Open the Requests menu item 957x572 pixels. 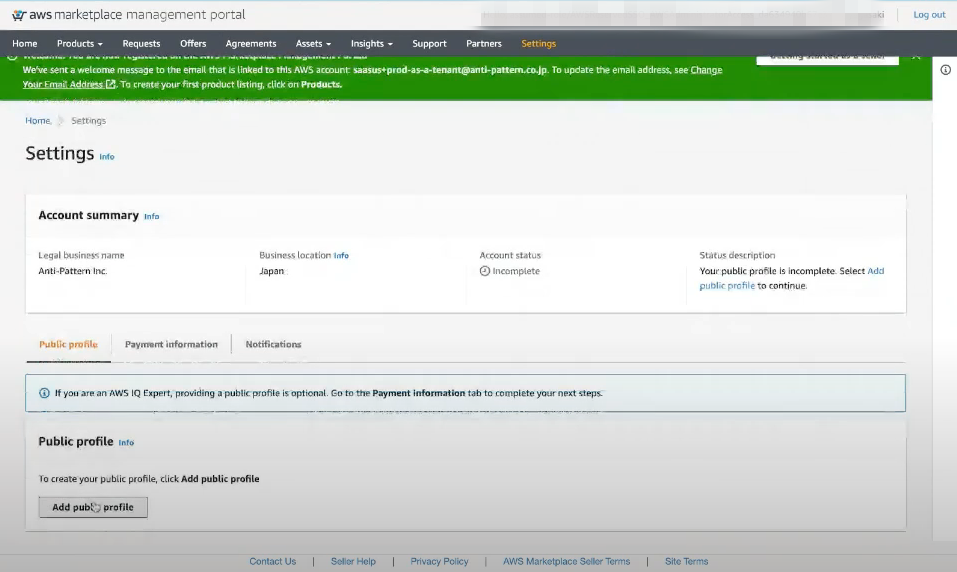pyautogui.click(x=141, y=44)
